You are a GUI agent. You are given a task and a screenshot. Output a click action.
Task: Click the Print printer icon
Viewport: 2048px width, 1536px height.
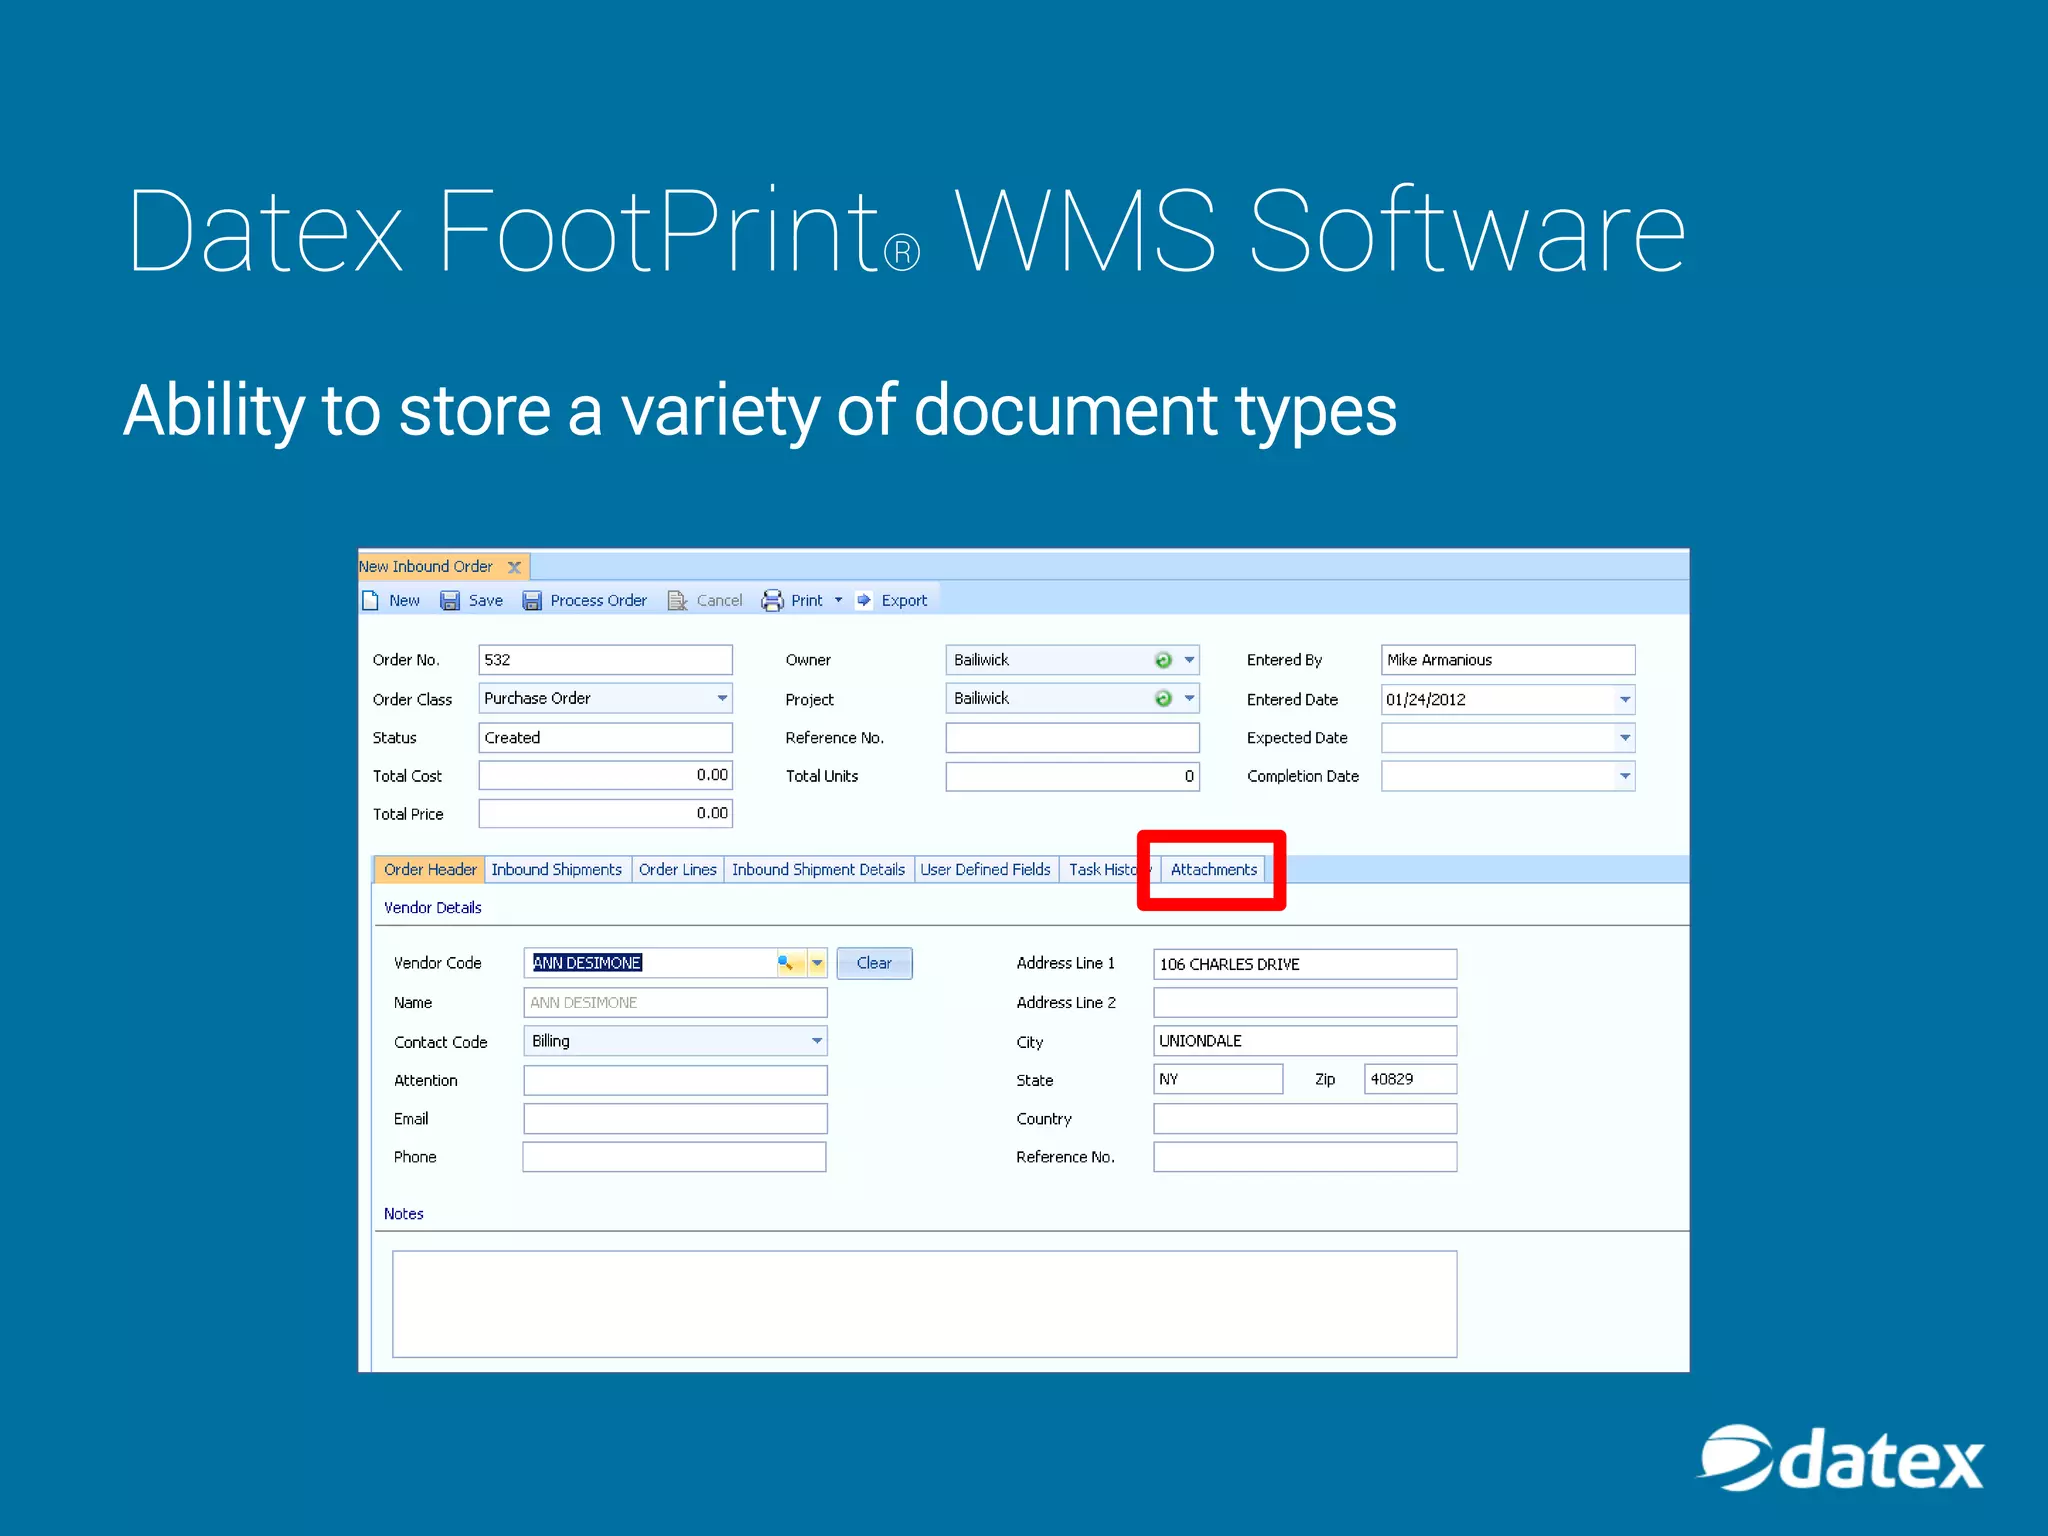[x=773, y=600]
